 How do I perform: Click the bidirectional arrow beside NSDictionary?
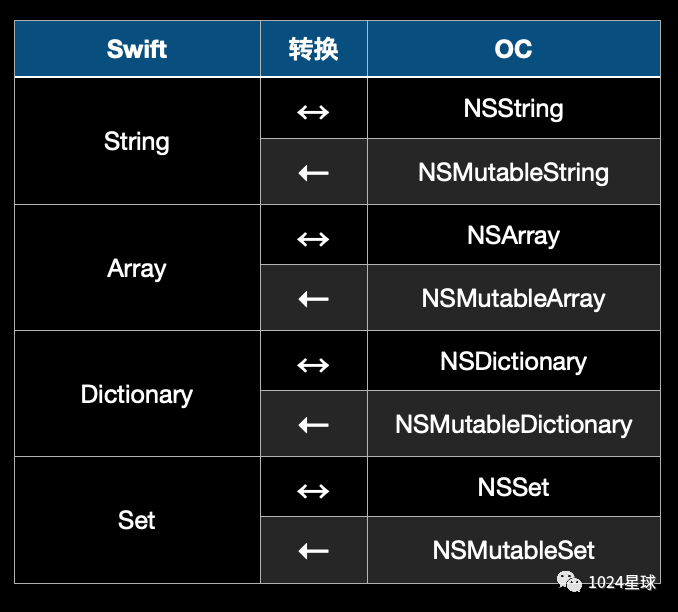coord(313,365)
